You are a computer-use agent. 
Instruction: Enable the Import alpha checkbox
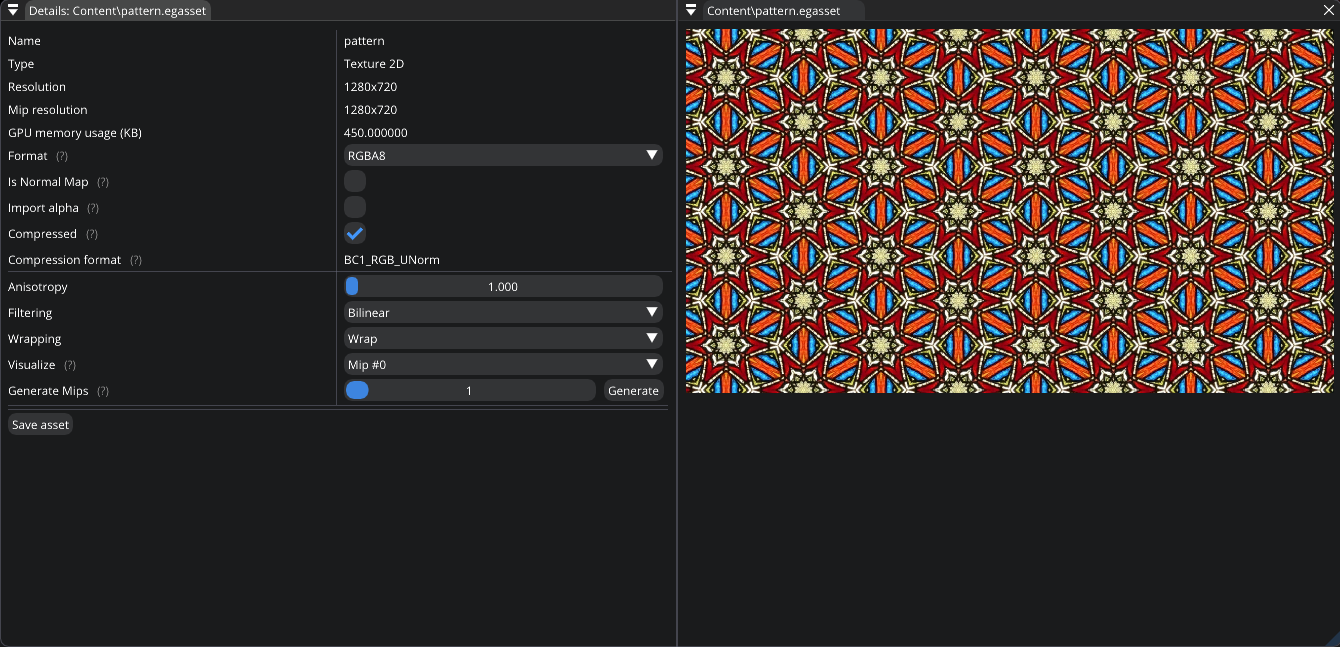point(355,207)
